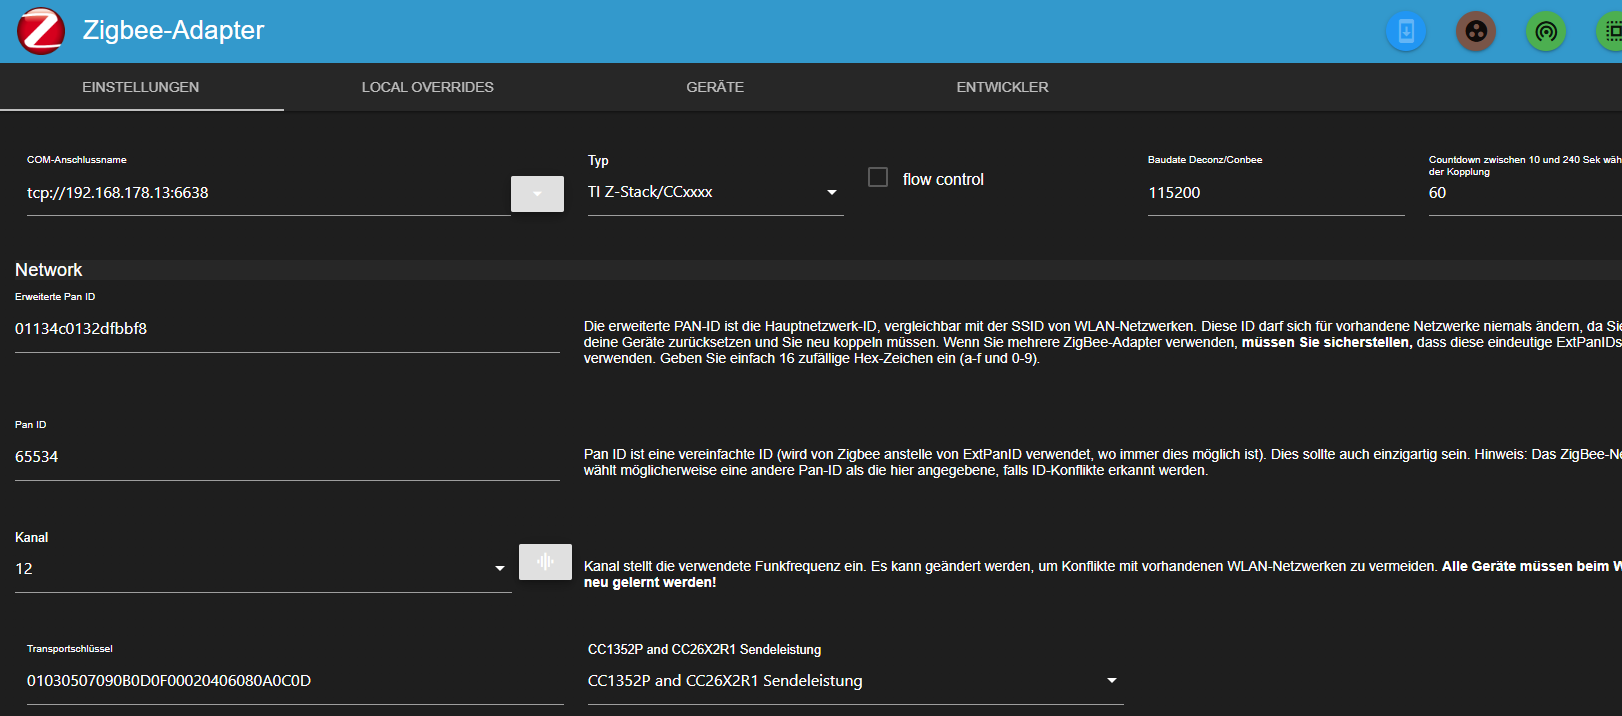Image resolution: width=1622 pixels, height=716 pixels.
Task: Click the Countdown field showing 60
Action: pyautogui.click(x=1525, y=193)
